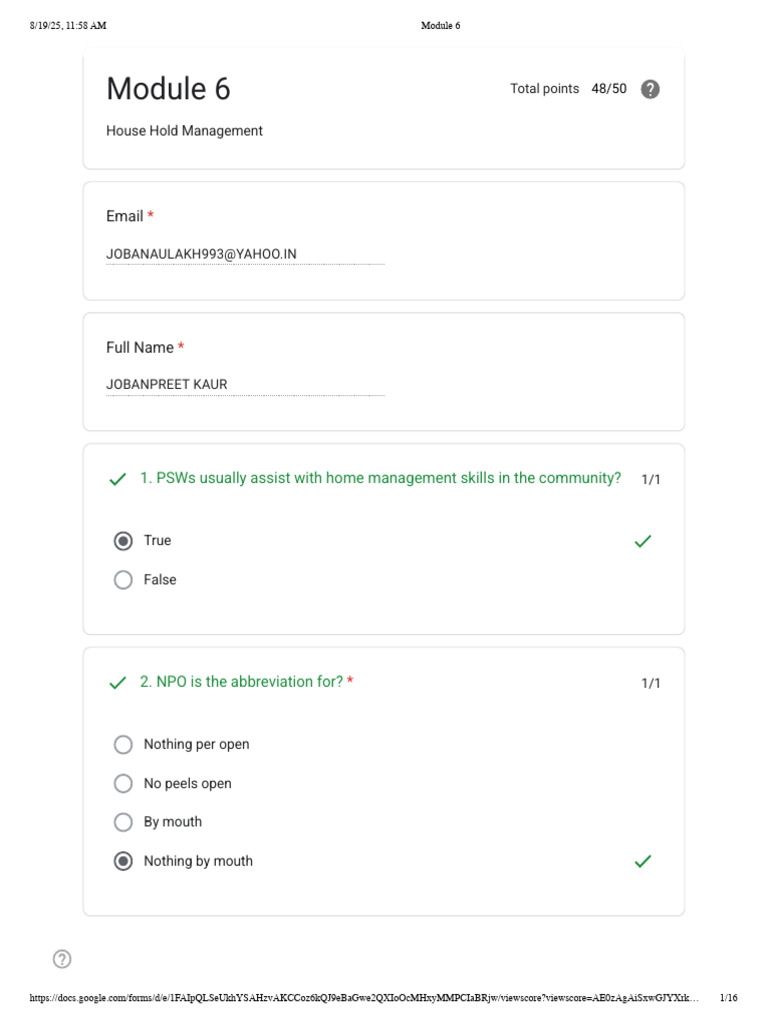The height and width of the screenshot is (1024, 768).
Task: Click the checkmark next to Nothing by mouth
Action: 643,861
